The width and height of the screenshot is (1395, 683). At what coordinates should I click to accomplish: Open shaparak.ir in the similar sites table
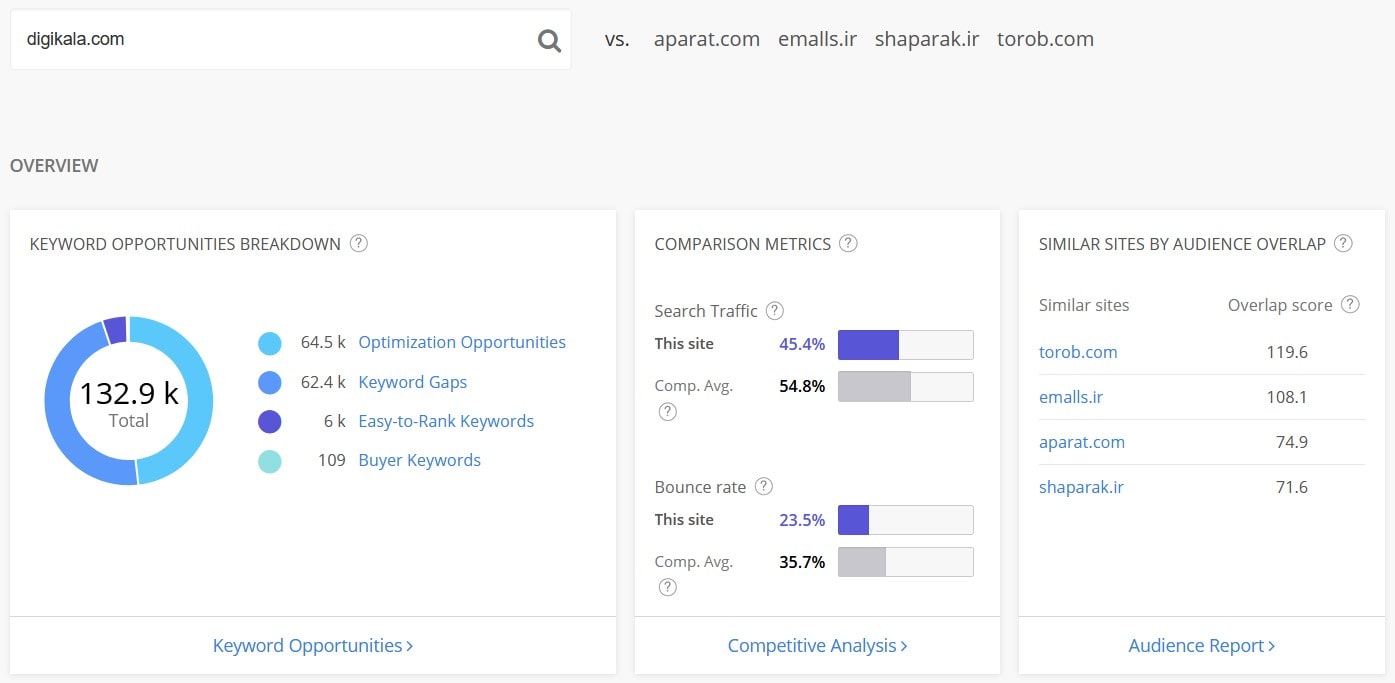coord(1082,487)
